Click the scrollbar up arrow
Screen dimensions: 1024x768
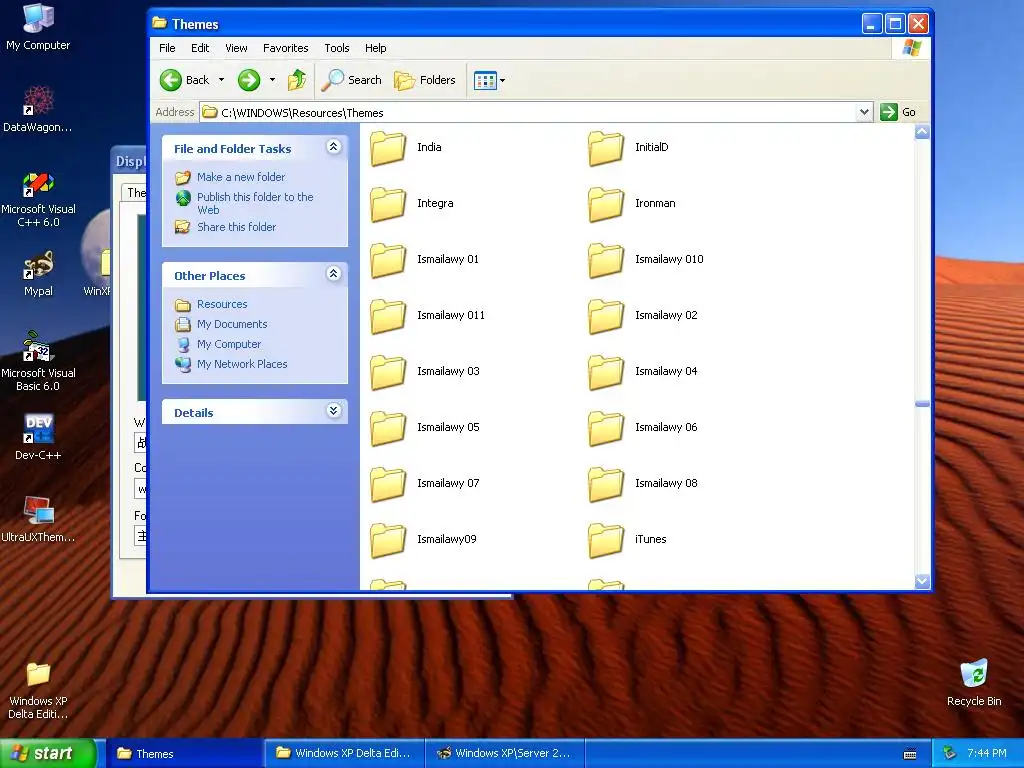pos(922,132)
